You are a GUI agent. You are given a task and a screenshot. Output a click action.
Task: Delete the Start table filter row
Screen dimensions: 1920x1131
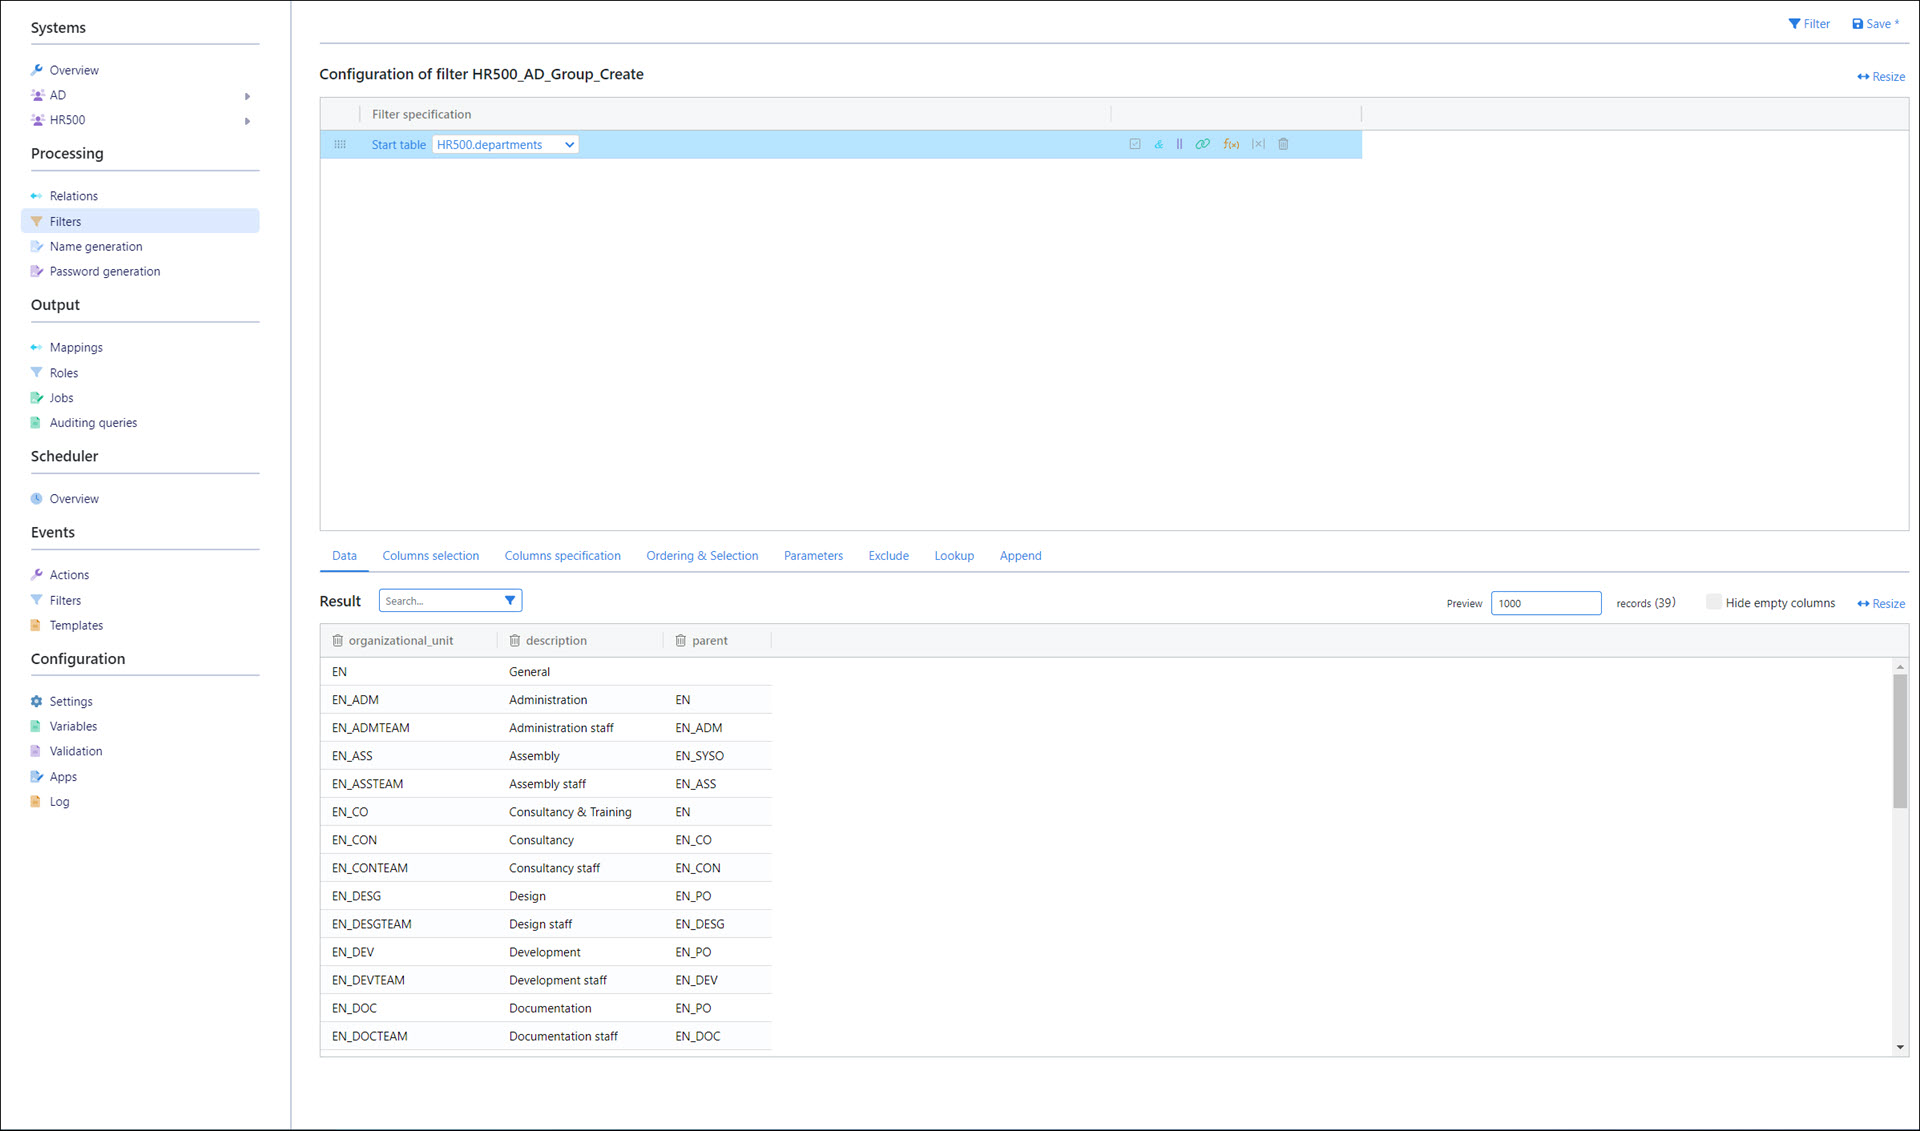pyautogui.click(x=1284, y=144)
